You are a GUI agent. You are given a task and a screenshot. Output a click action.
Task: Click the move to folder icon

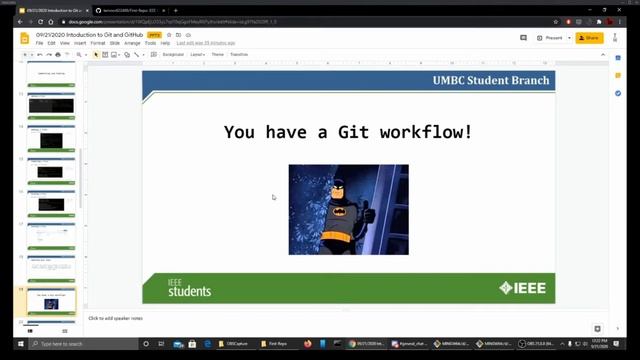click(x=178, y=35)
